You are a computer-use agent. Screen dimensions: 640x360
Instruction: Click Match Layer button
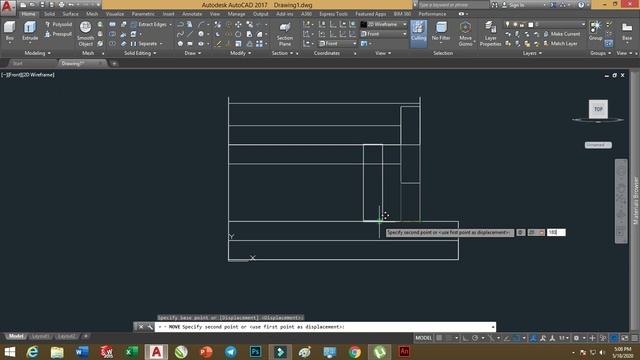point(560,44)
